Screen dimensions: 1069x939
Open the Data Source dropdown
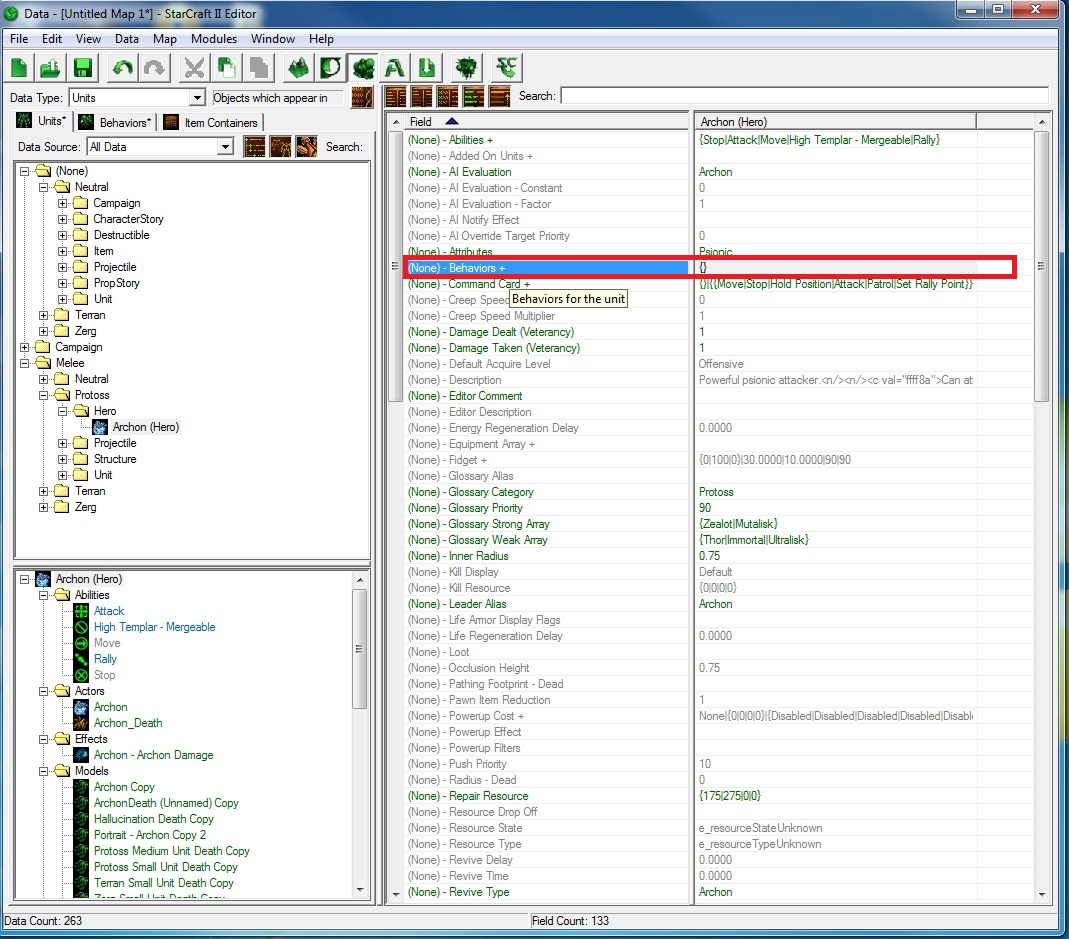225,147
